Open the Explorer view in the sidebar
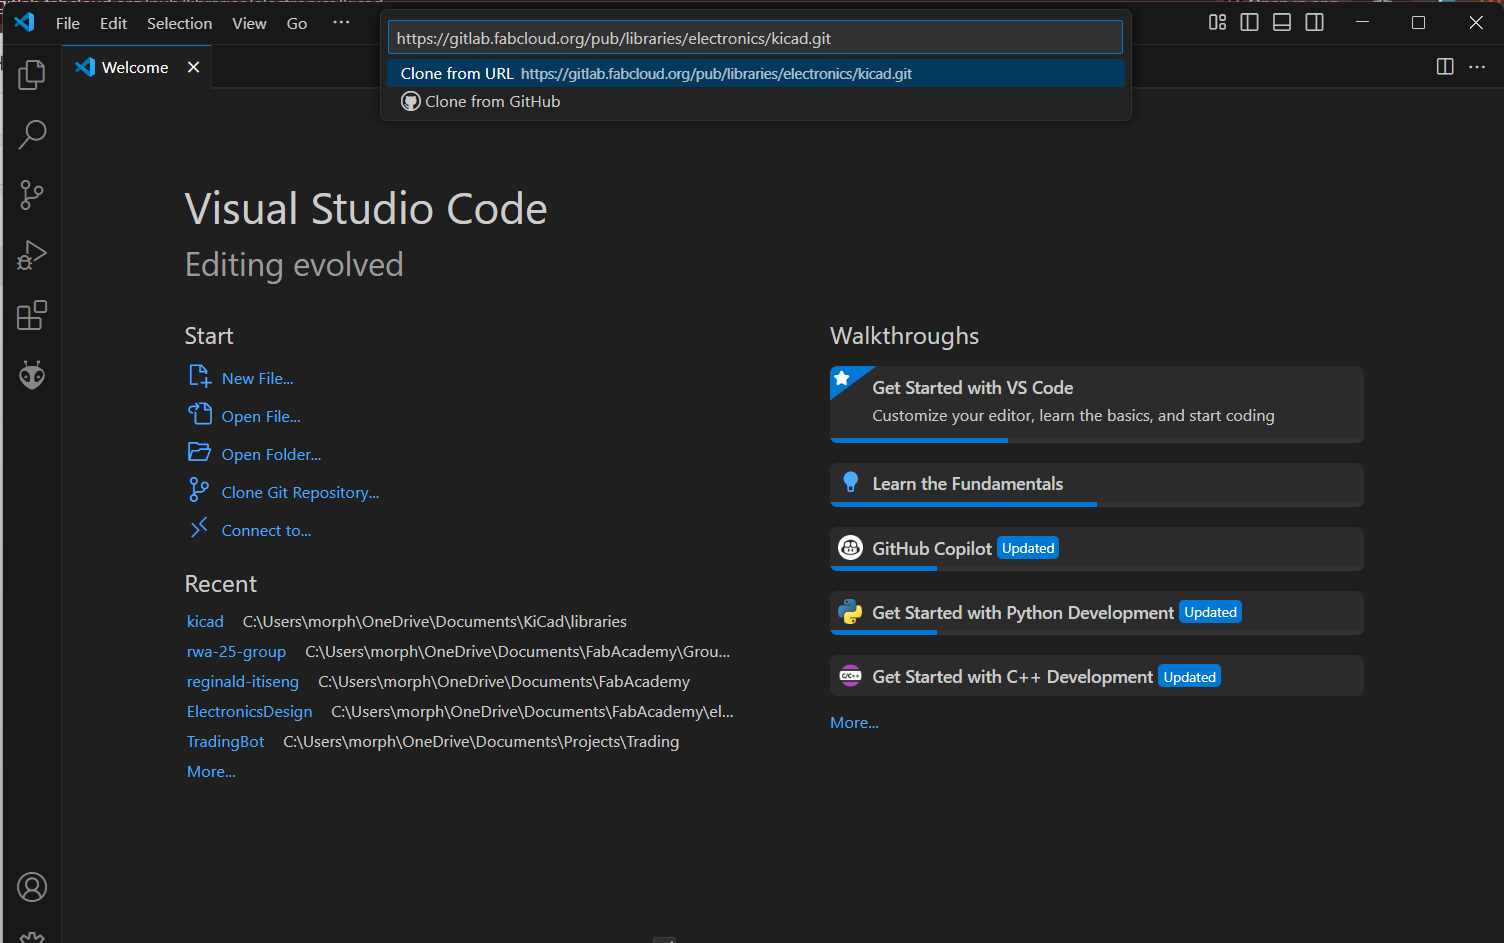Viewport: 1504px width, 943px height. pyautogui.click(x=31, y=74)
